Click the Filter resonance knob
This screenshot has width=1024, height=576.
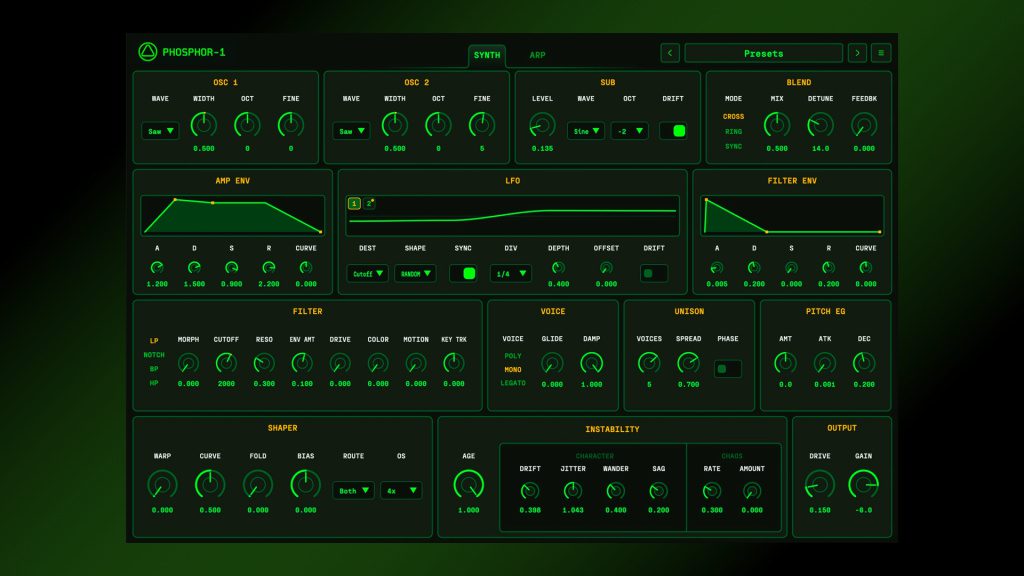tap(264, 363)
